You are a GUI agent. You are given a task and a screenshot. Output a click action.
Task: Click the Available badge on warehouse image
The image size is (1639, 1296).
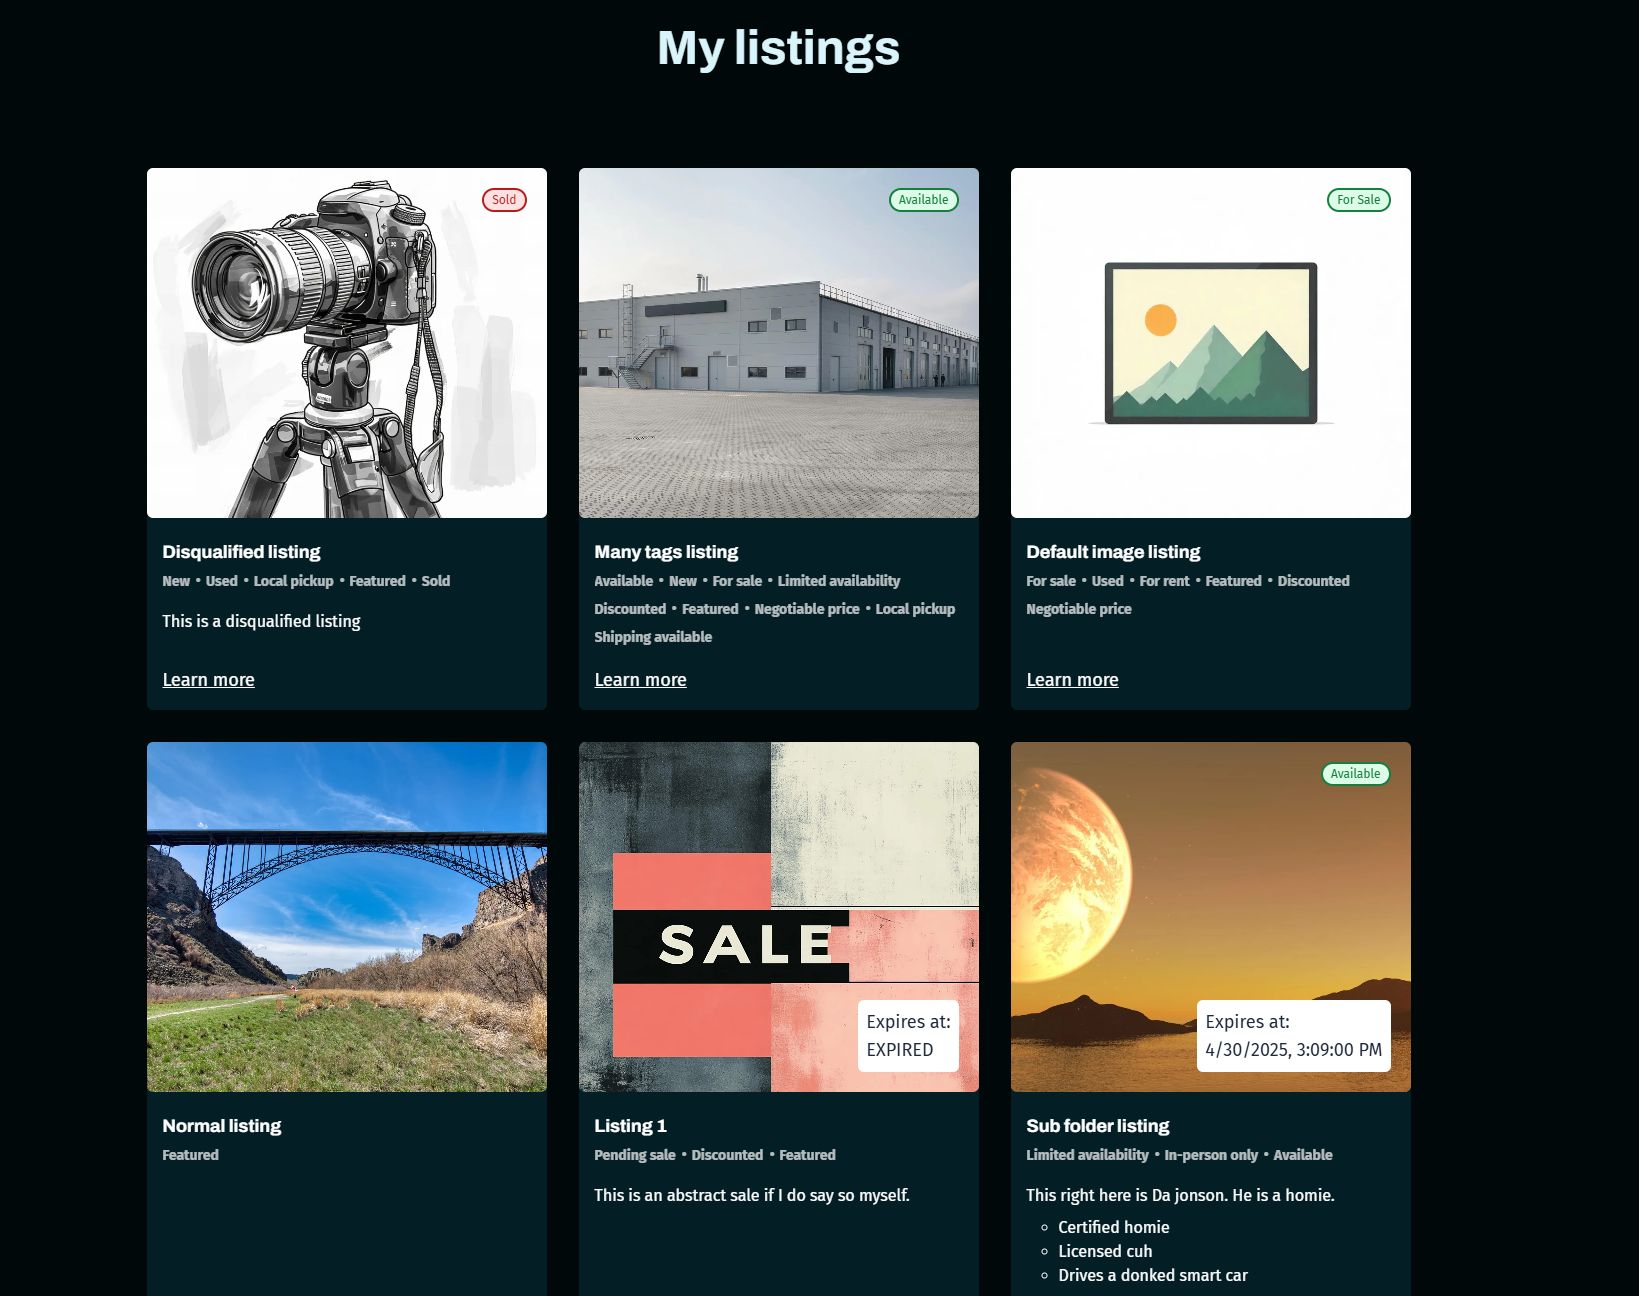[923, 200]
